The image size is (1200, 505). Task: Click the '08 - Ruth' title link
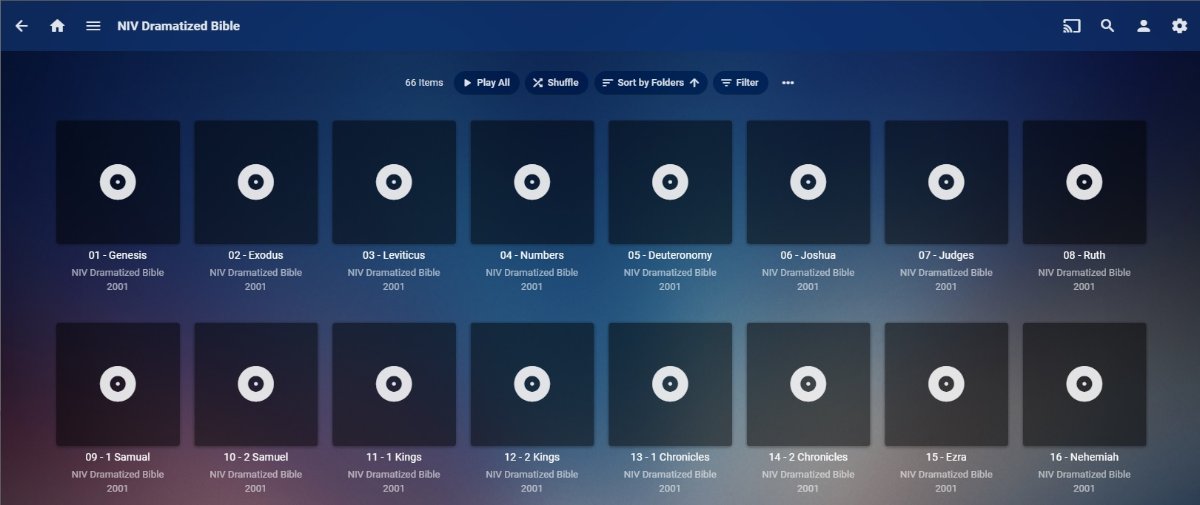[1084, 255]
